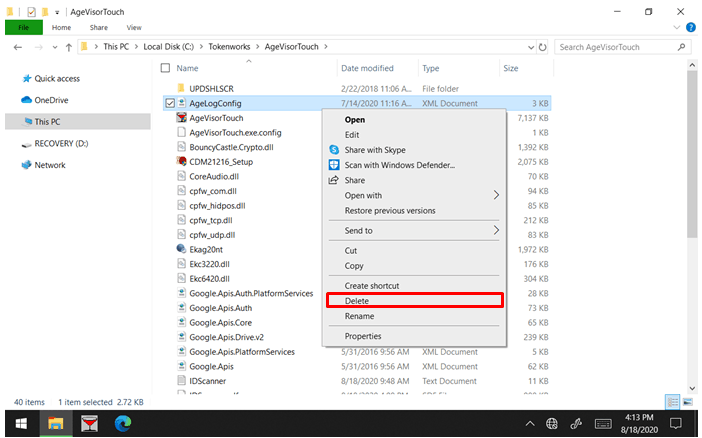This screenshot has height=438, width=702.
Task: Choose Create shortcut
Action: pos(414,286)
